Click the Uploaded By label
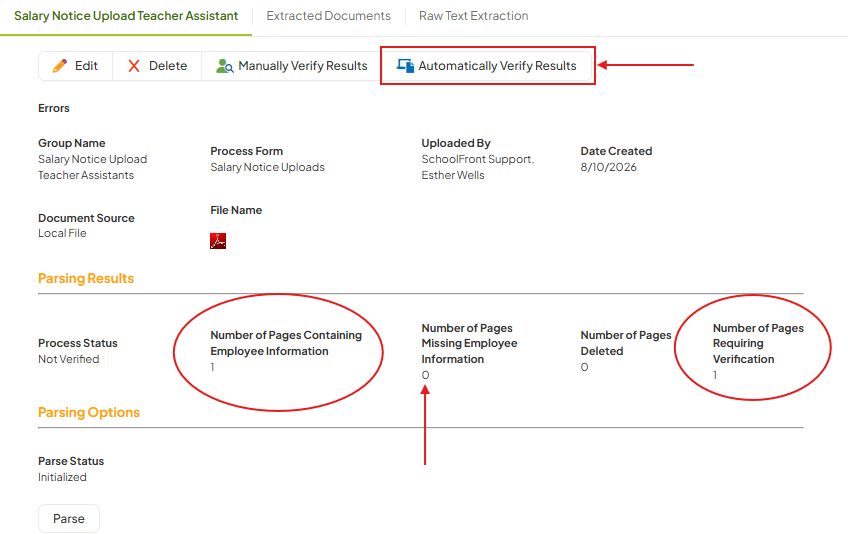Screen dimensions: 848x534 point(456,143)
